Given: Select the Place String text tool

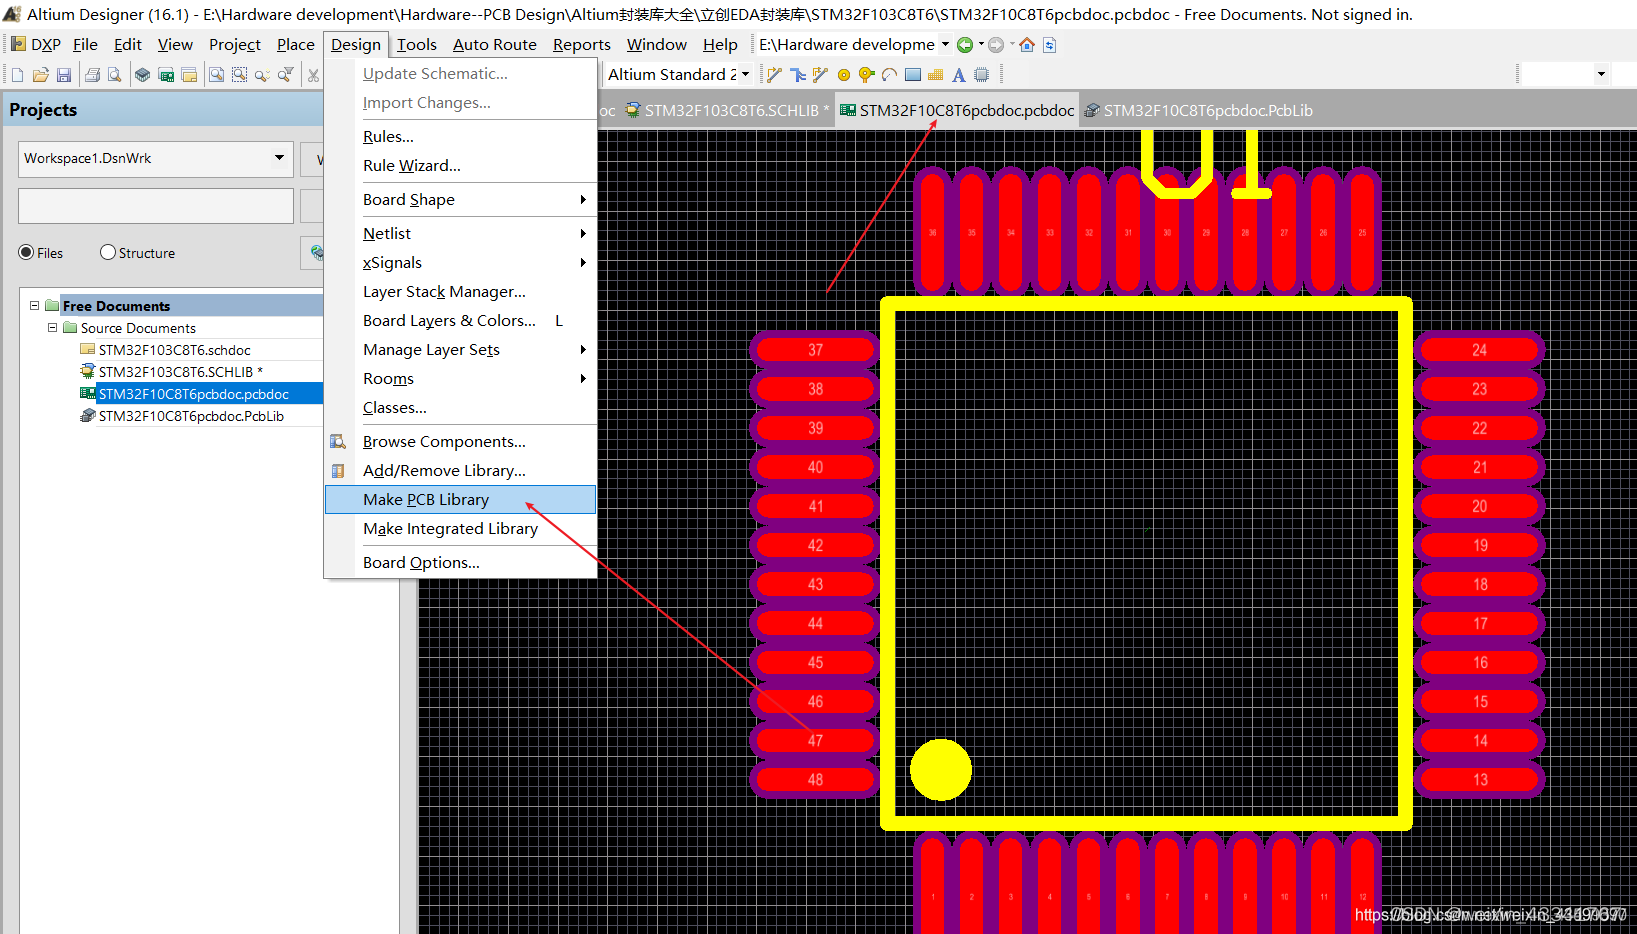Looking at the screenshot, I should (x=959, y=75).
